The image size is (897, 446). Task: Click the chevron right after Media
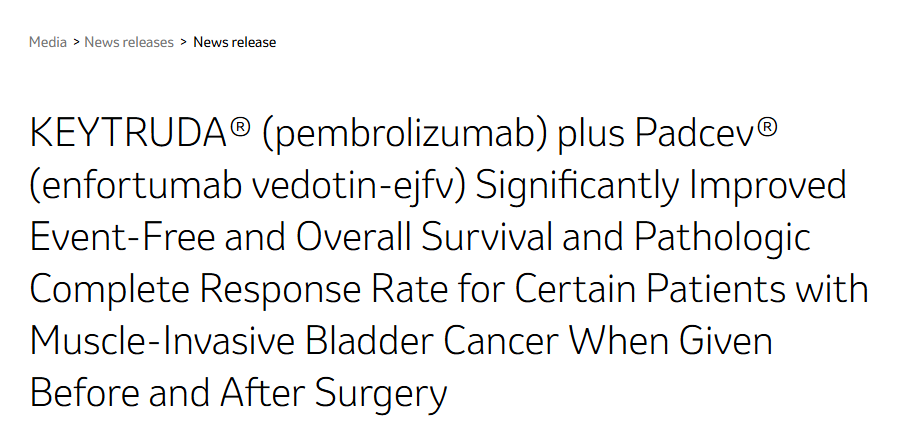click(x=76, y=42)
